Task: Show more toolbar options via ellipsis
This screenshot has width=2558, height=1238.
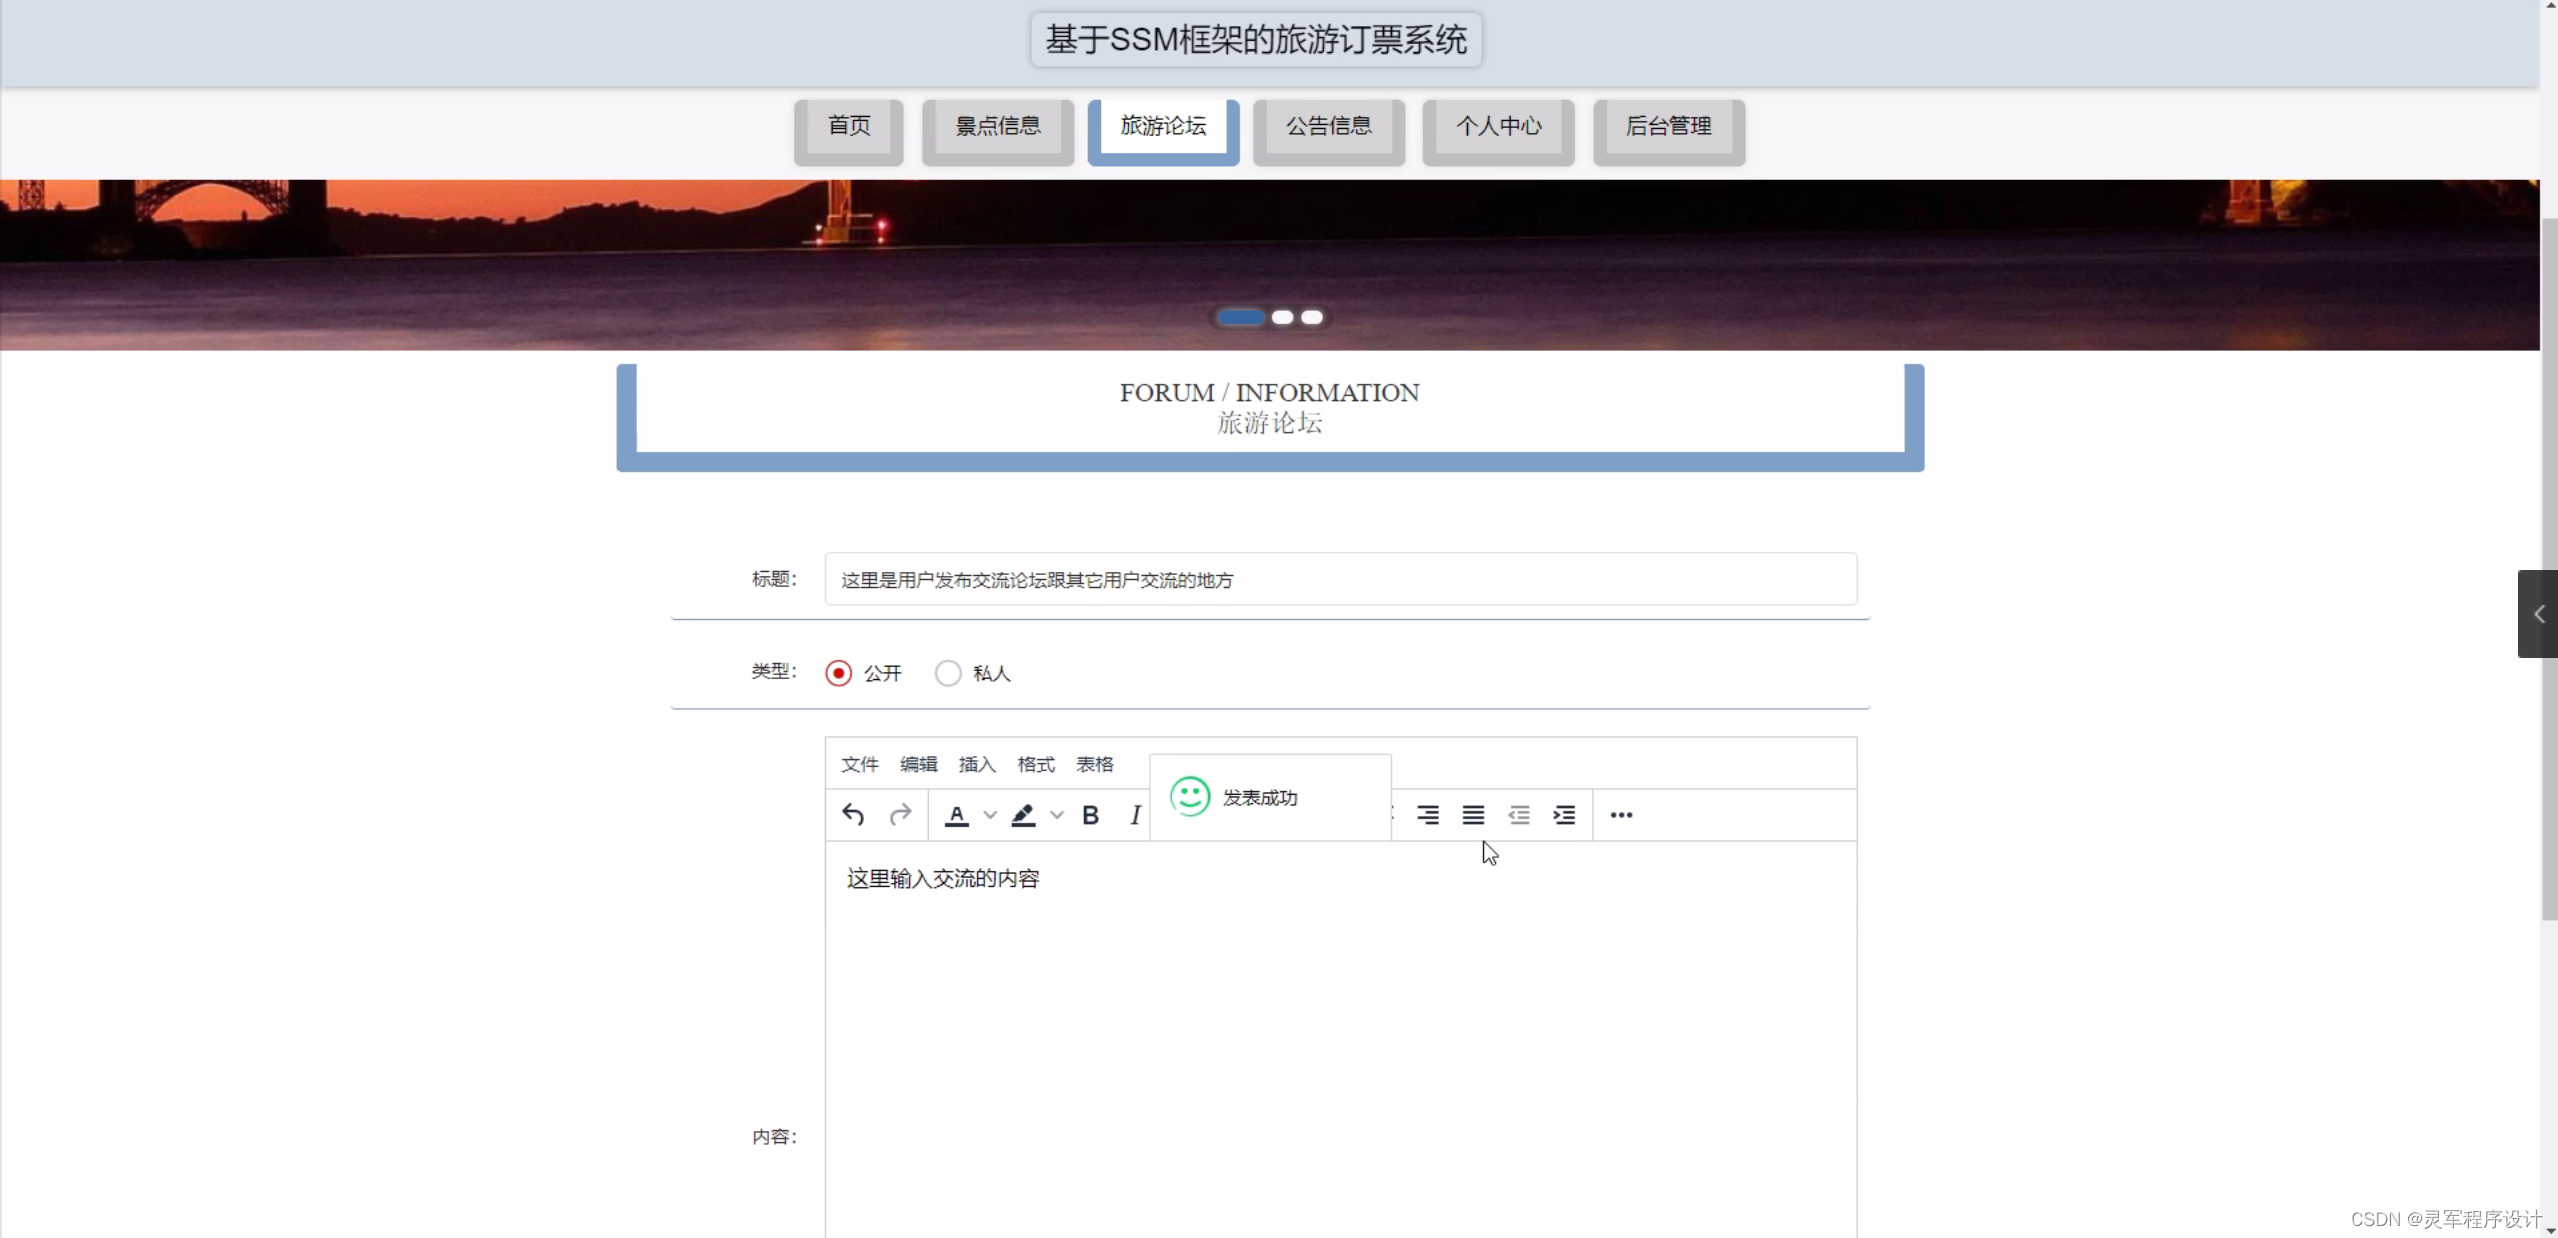Action: click(x=1621, y=815)
